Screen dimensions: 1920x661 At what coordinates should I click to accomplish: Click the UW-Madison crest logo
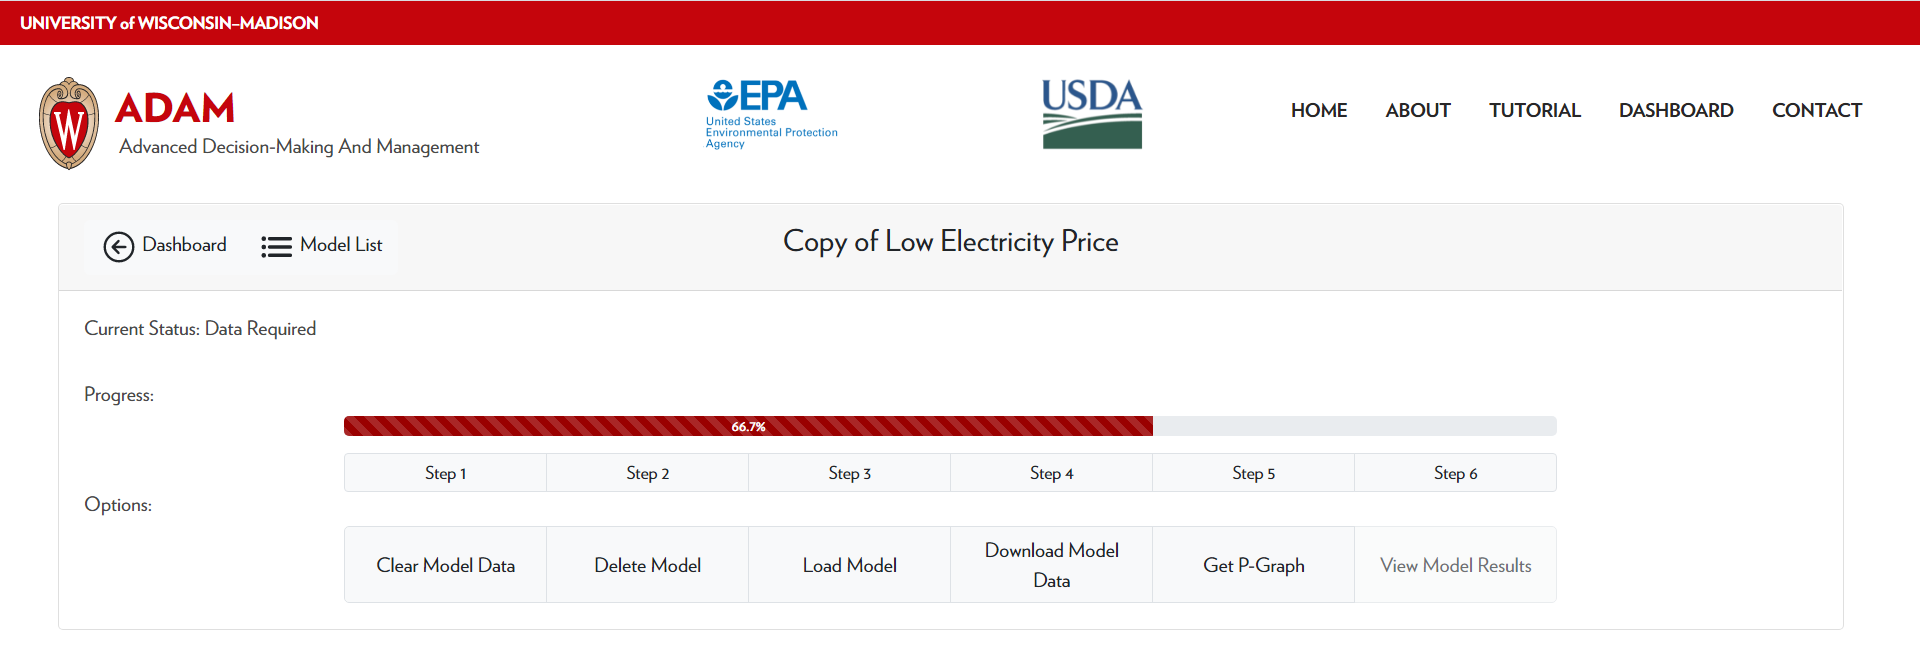(69, 124)
